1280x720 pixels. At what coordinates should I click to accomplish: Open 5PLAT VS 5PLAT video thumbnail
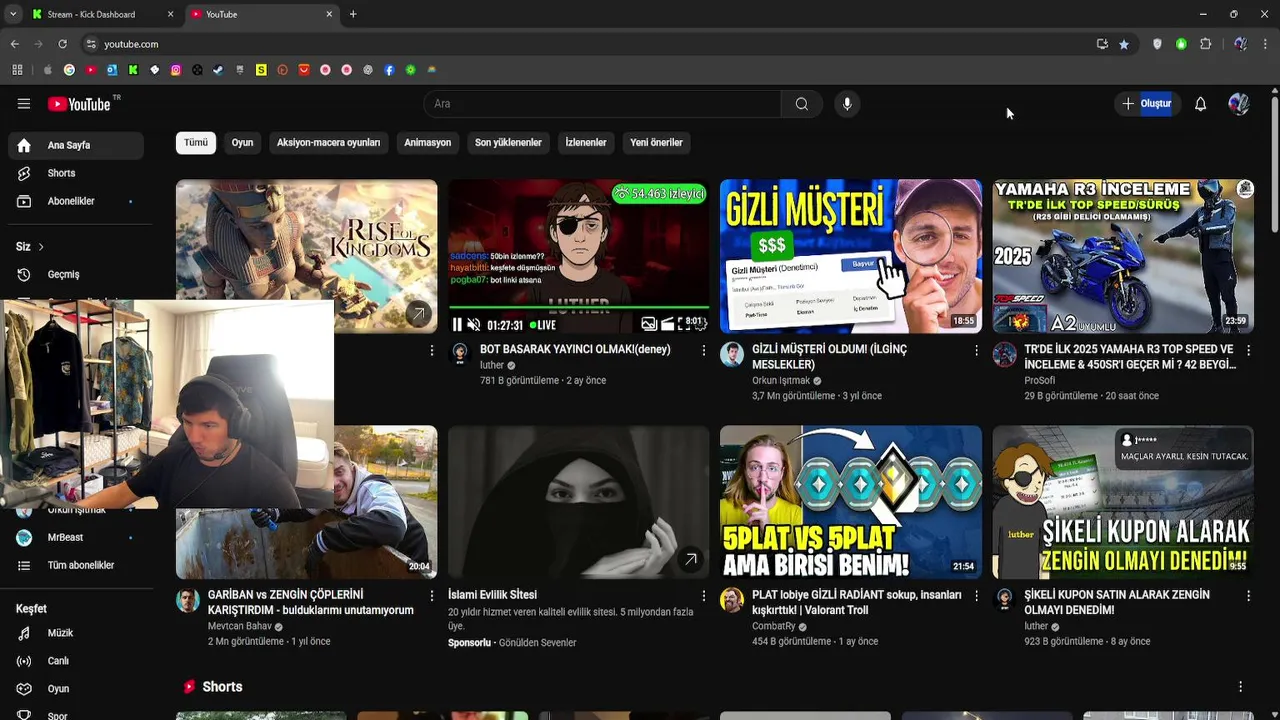tap(851, 502)
